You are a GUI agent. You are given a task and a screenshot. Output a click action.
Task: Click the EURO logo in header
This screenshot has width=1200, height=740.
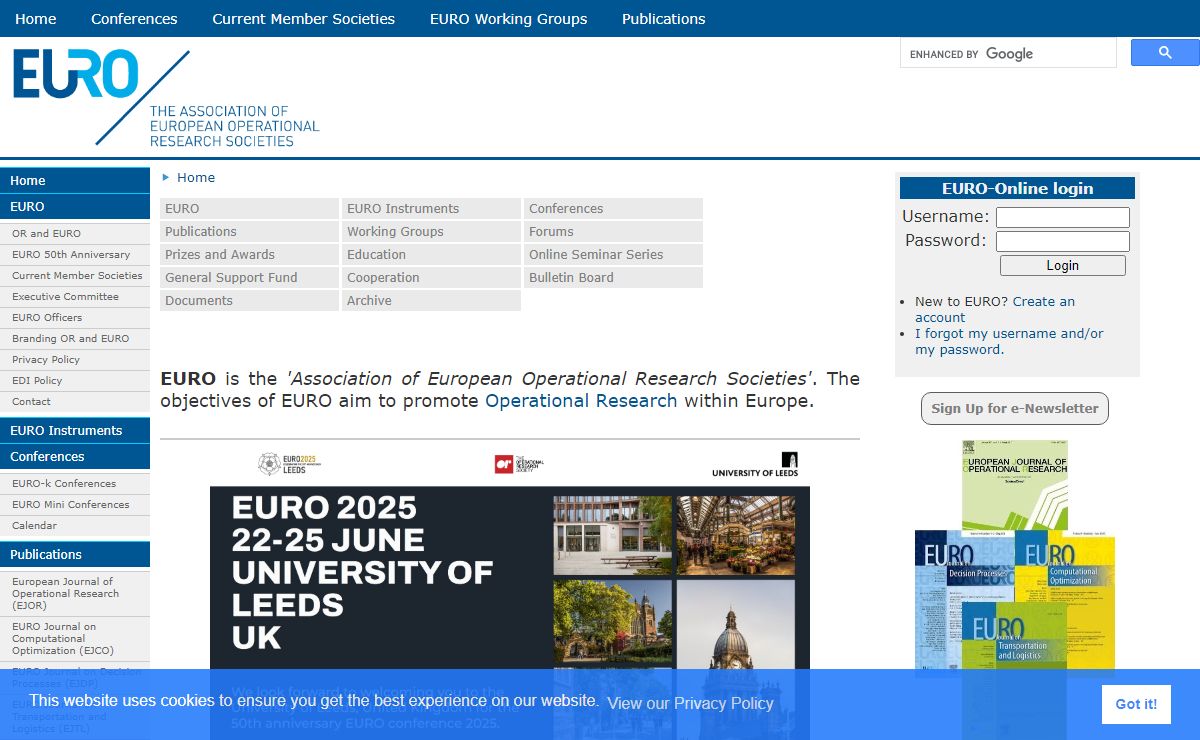(x=166, y=98)
